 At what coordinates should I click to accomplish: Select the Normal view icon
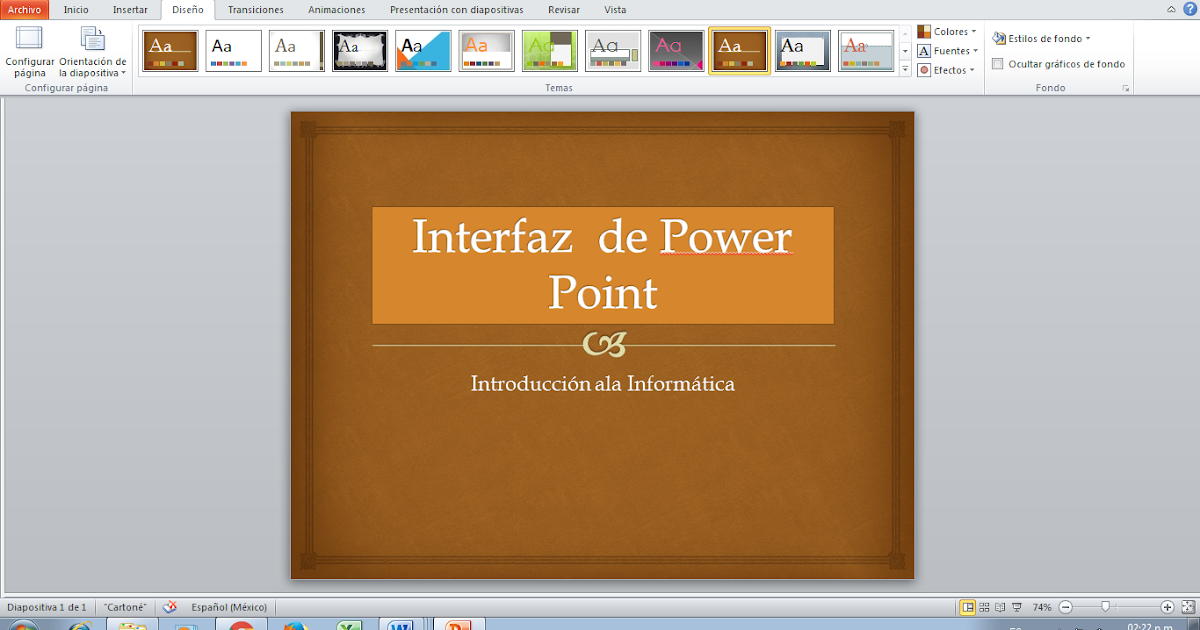[x=966, y=606]
